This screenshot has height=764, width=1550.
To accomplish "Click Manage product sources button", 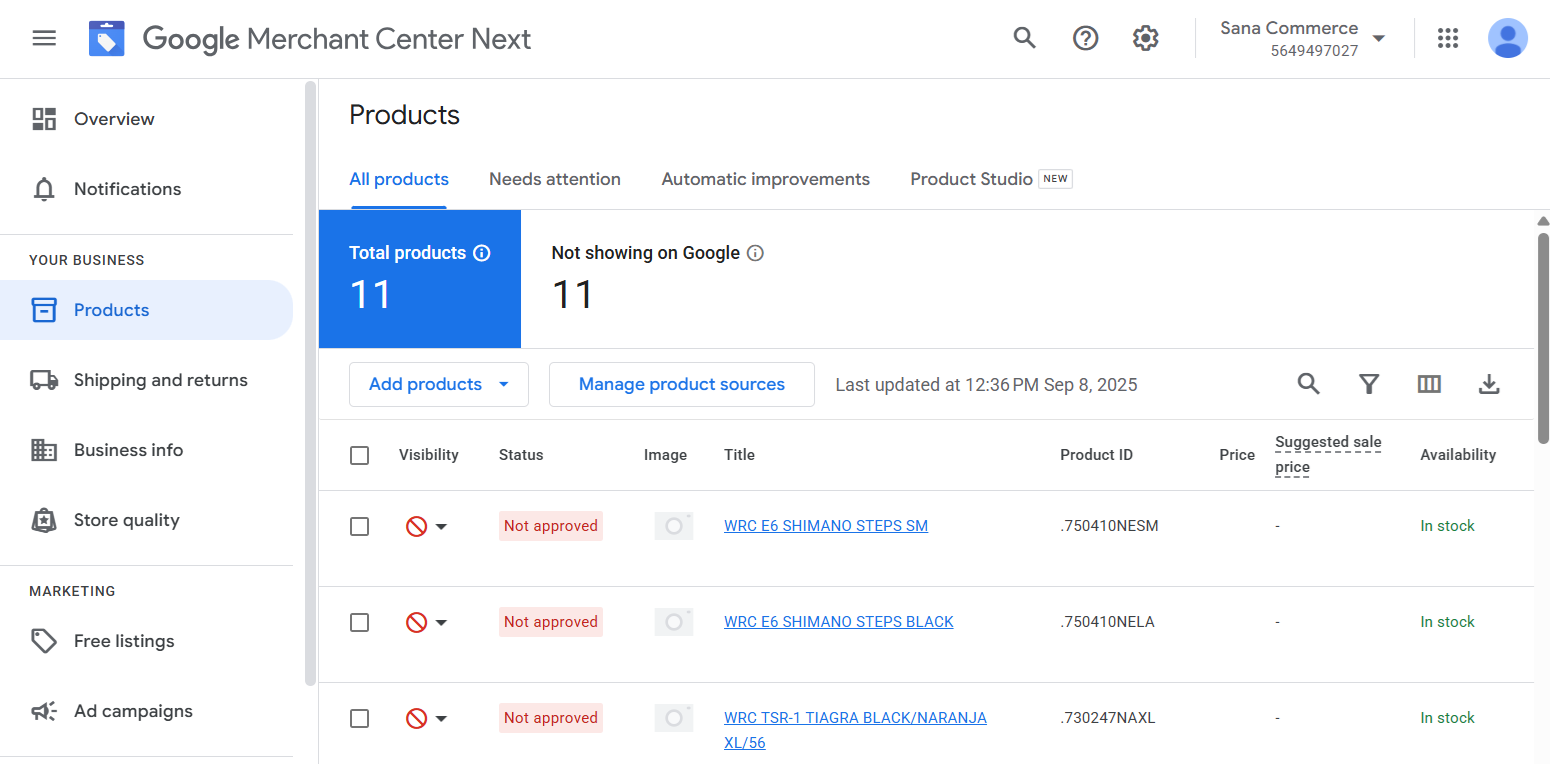I will 682,384.
